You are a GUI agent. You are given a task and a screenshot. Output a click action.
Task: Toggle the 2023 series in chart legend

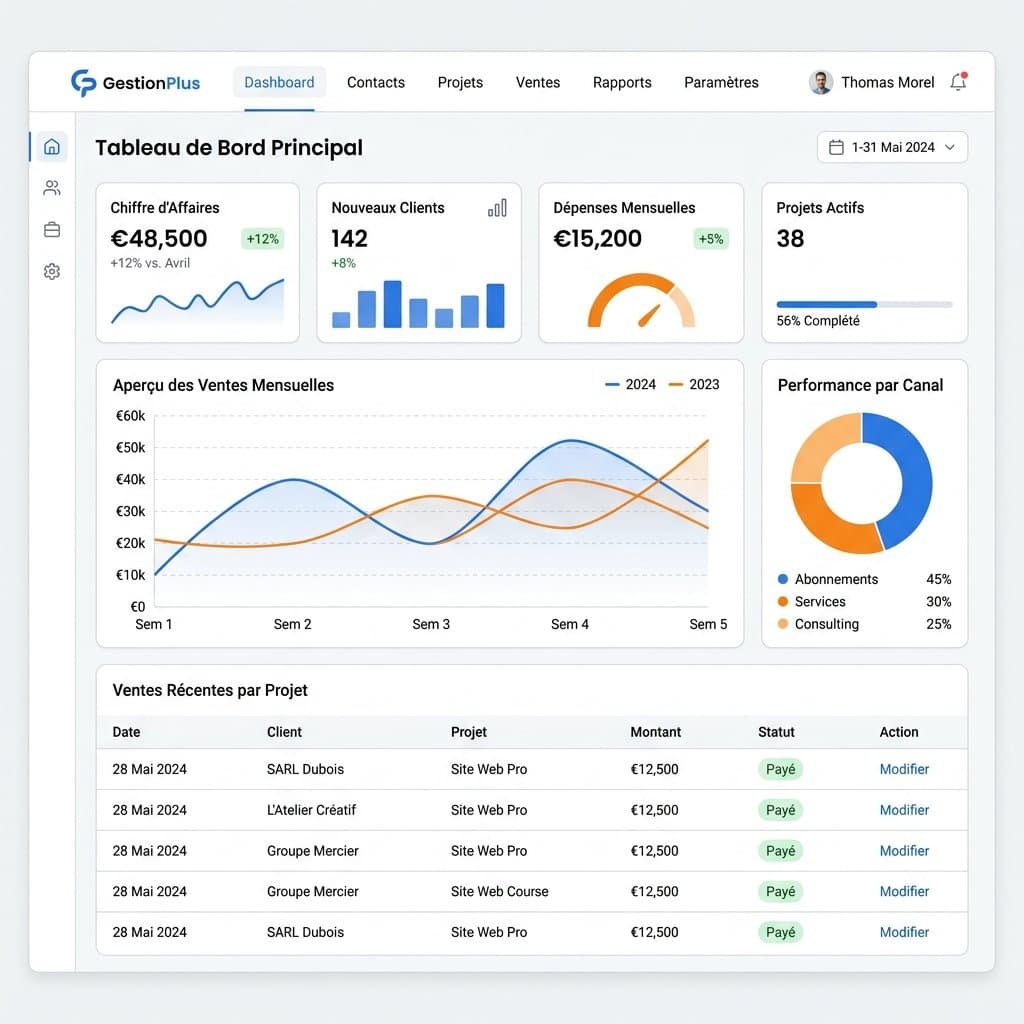694,385
